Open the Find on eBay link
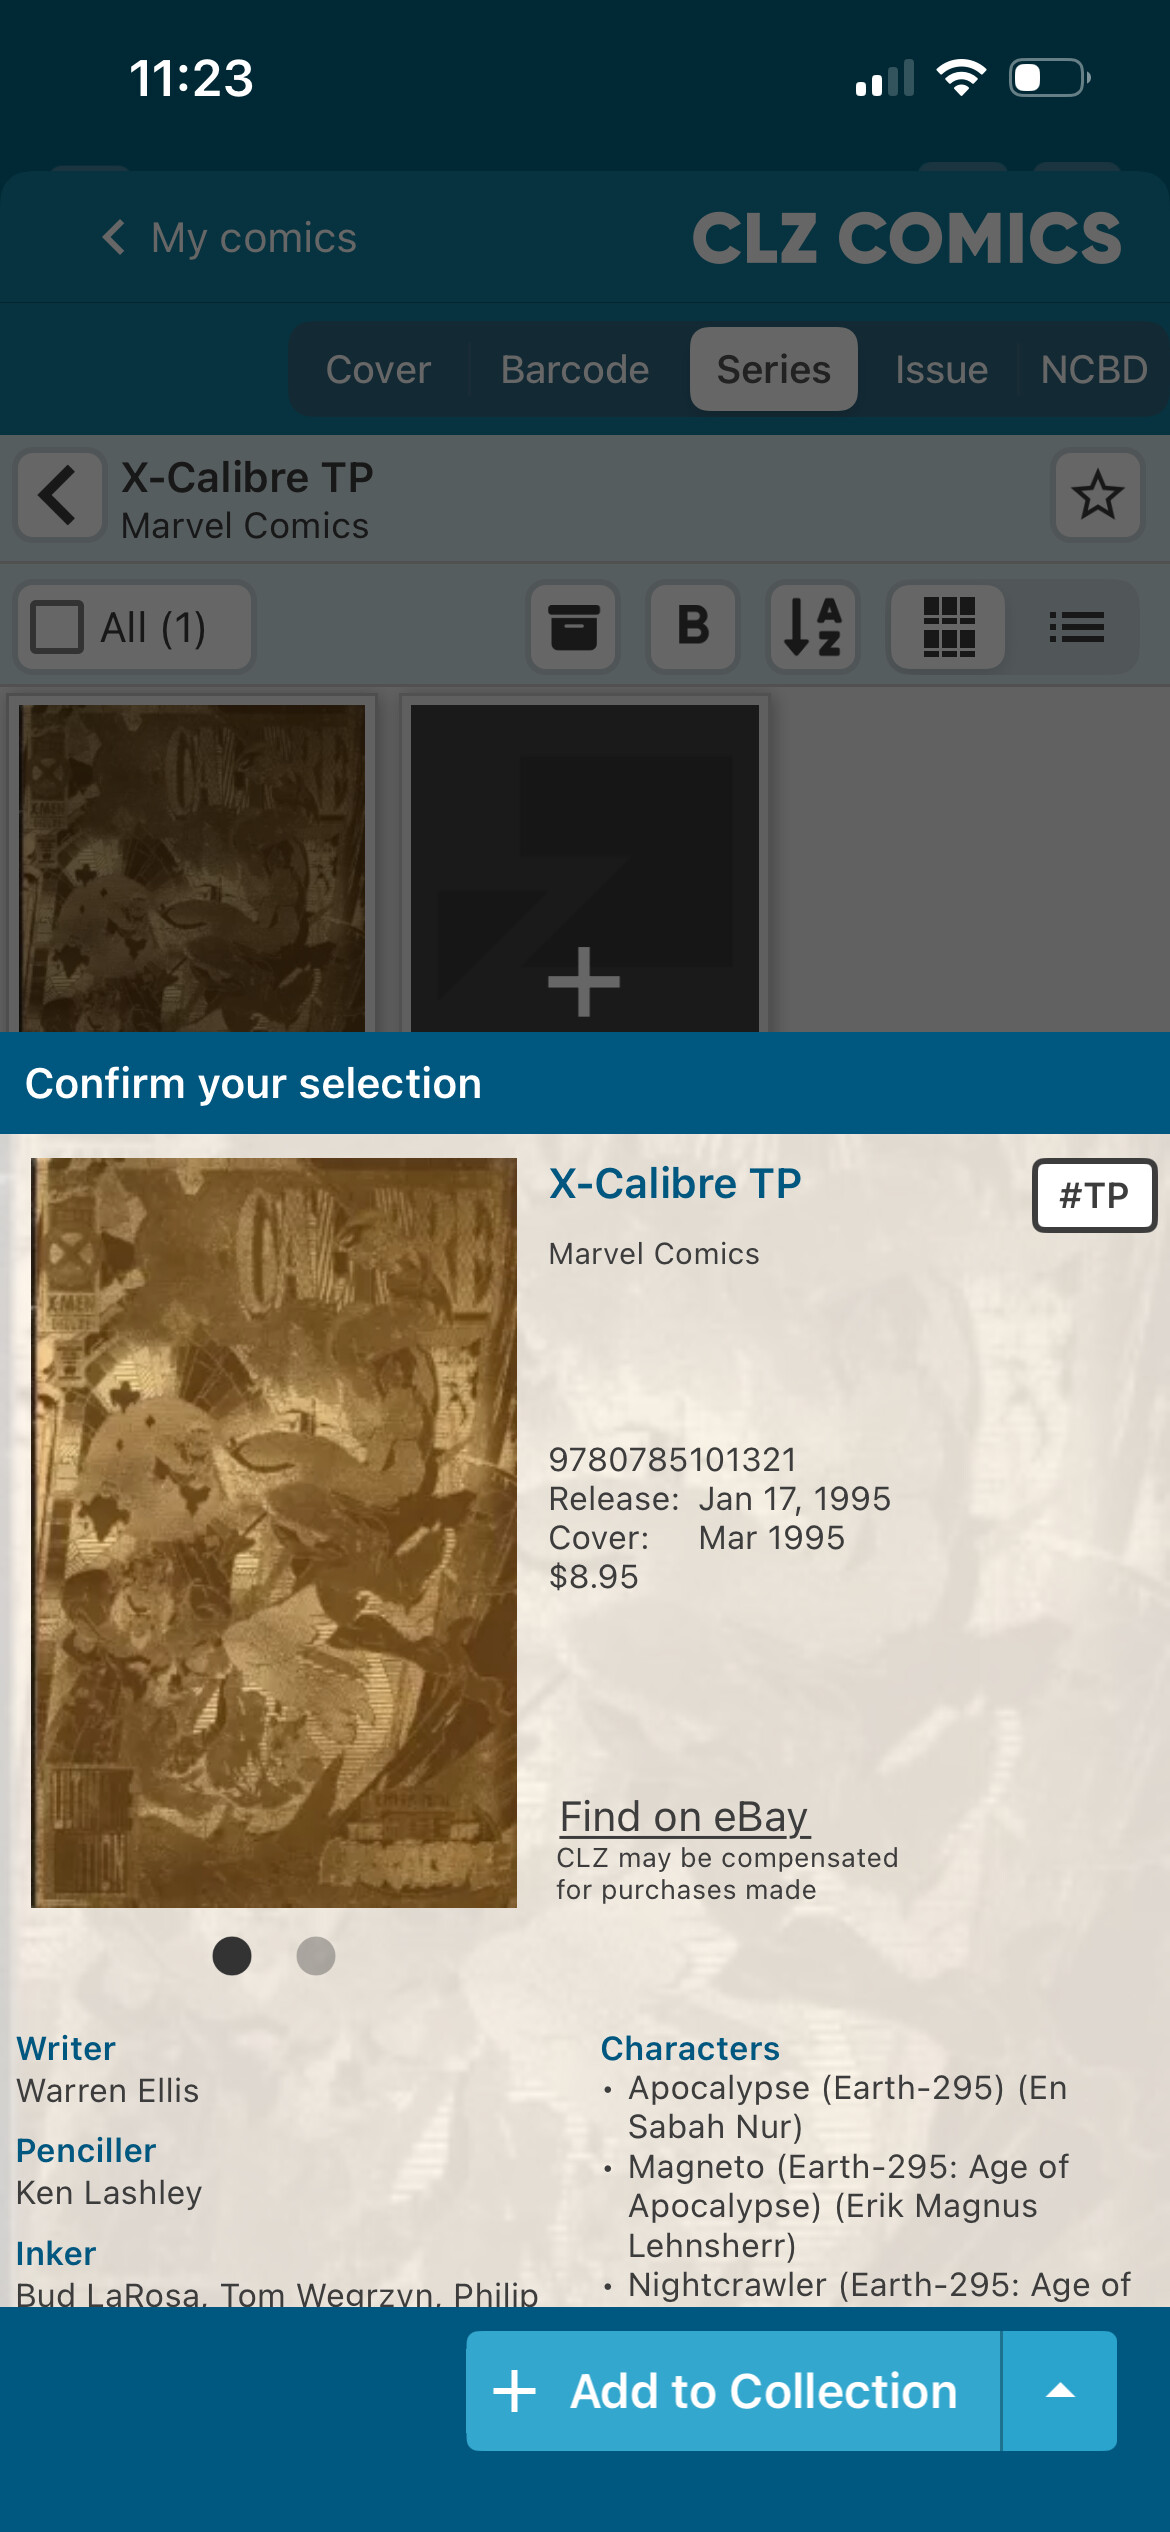 pyautogui.click(x=684, y=1817)
